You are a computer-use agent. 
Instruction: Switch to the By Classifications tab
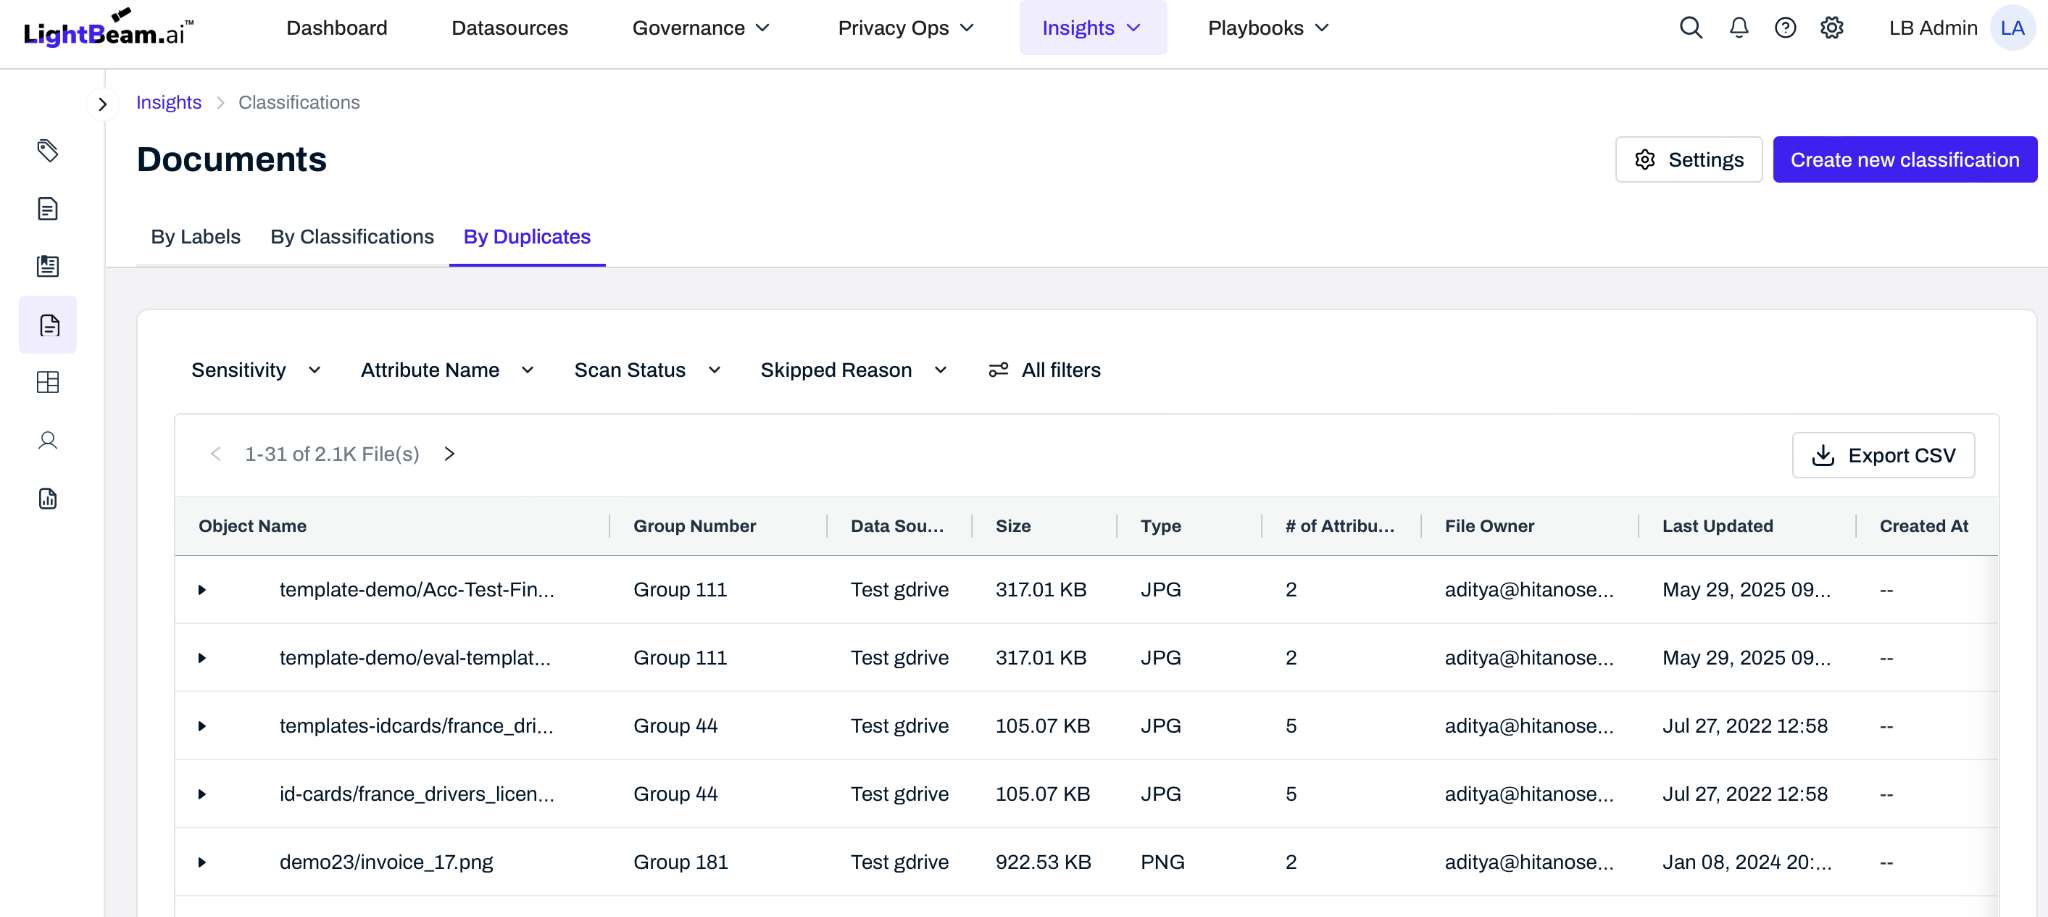[352, 237]
